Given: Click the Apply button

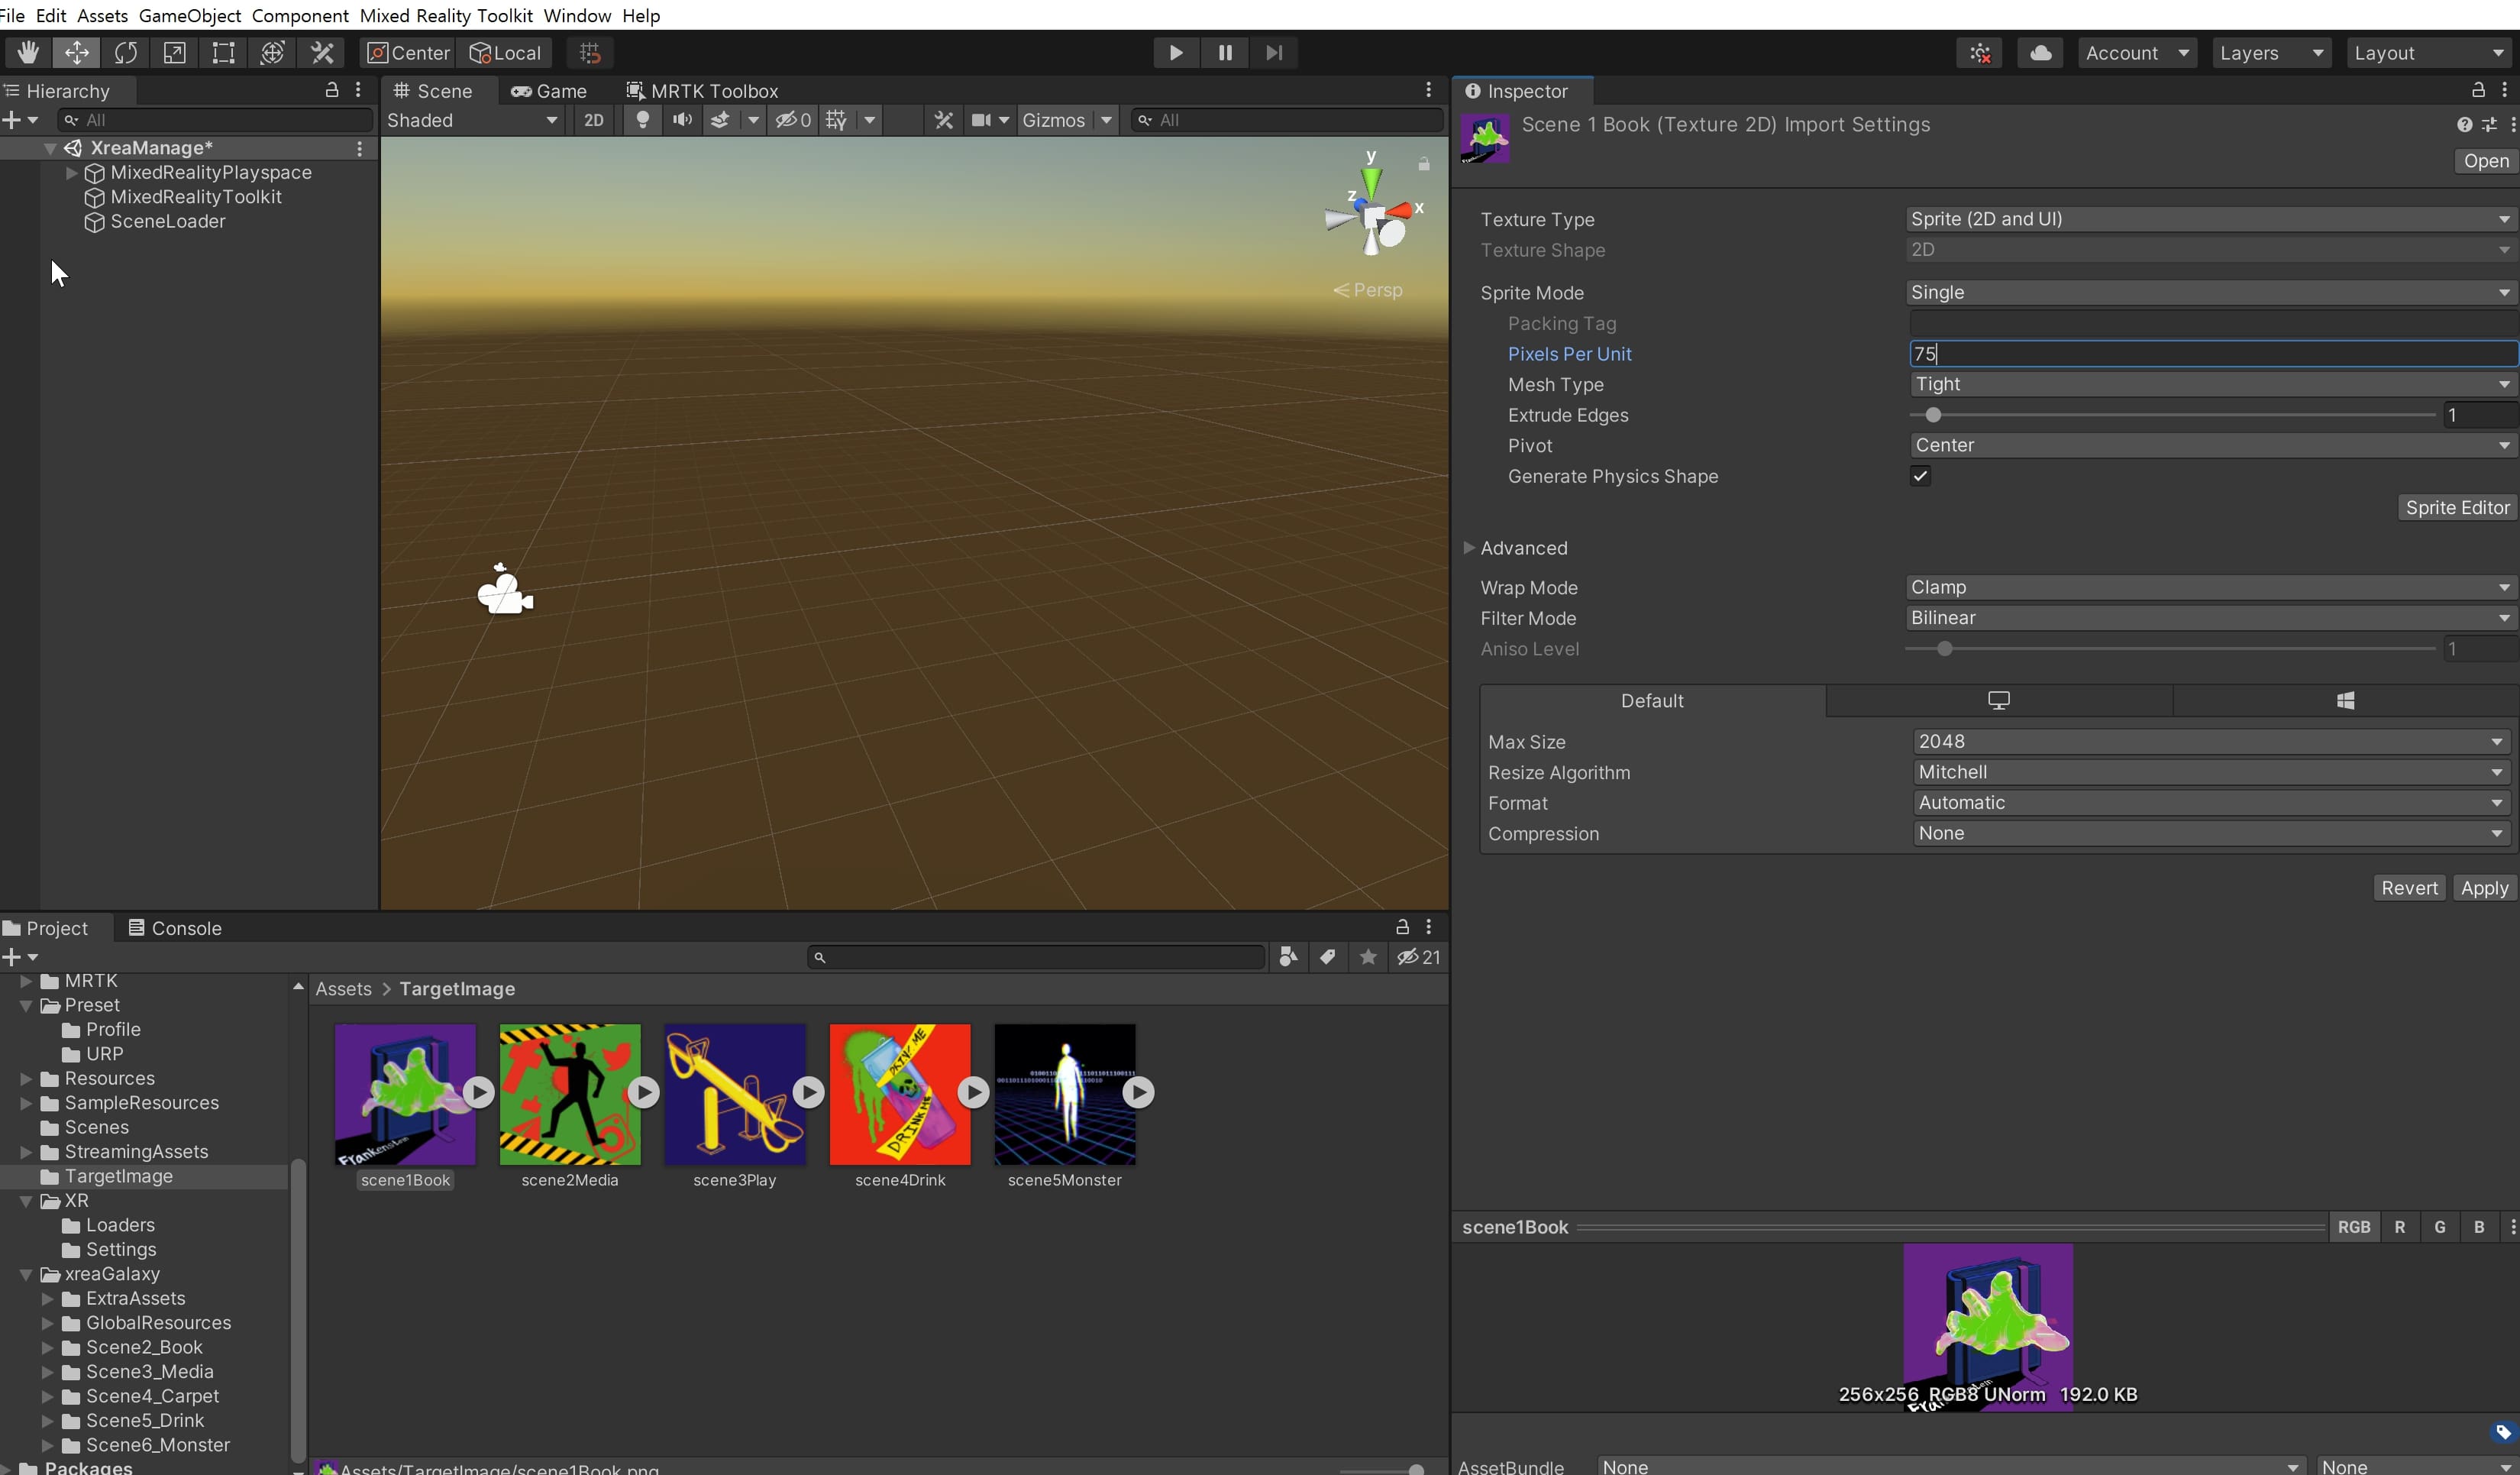Looking at the screenshot, I should [x=2483, y=888].
